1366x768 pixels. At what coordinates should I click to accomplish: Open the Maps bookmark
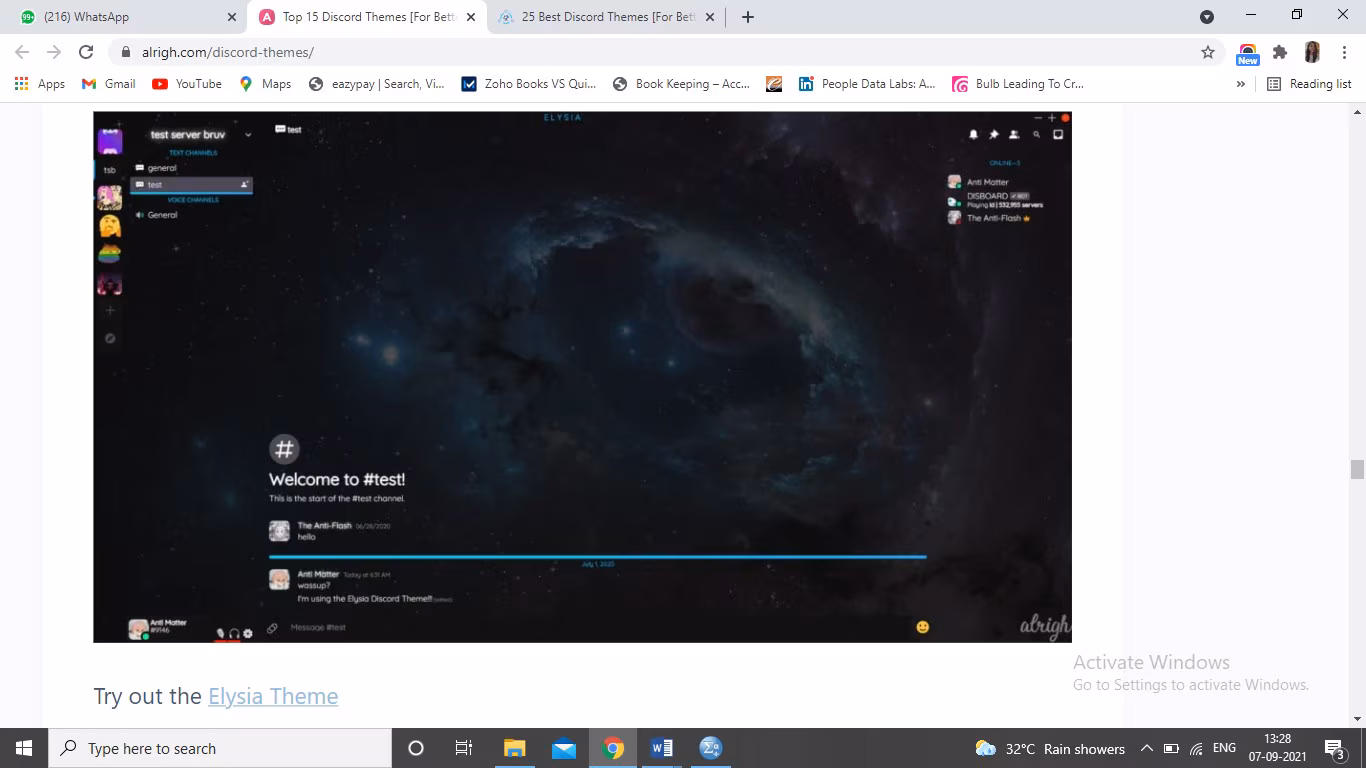coord(265,84)
